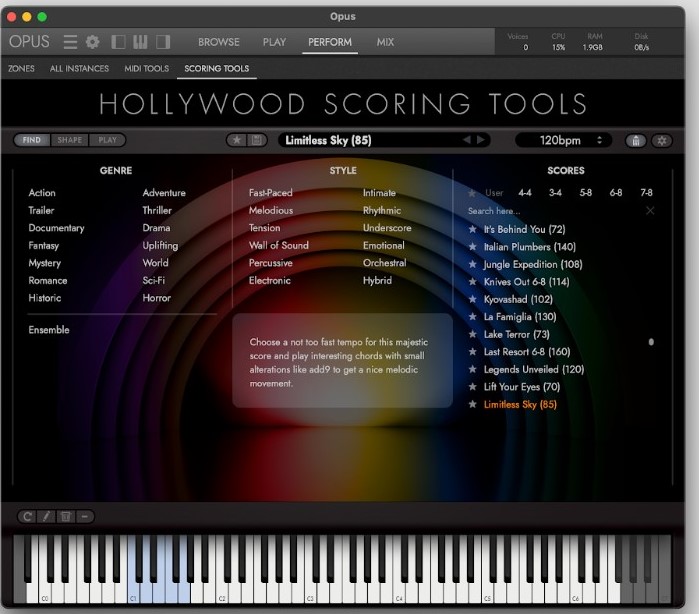The image size is (699, 614).
Task: Select the Ensemble filter
Action: [x=49, y=330]
